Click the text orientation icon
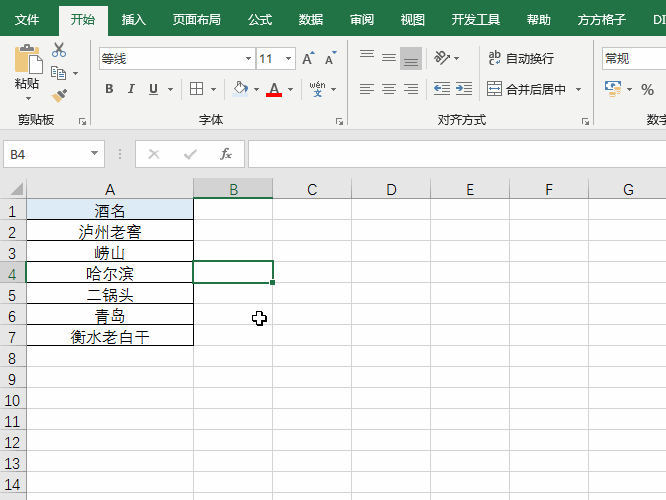This screenshot has height=500, width=666. click(441, 58)
